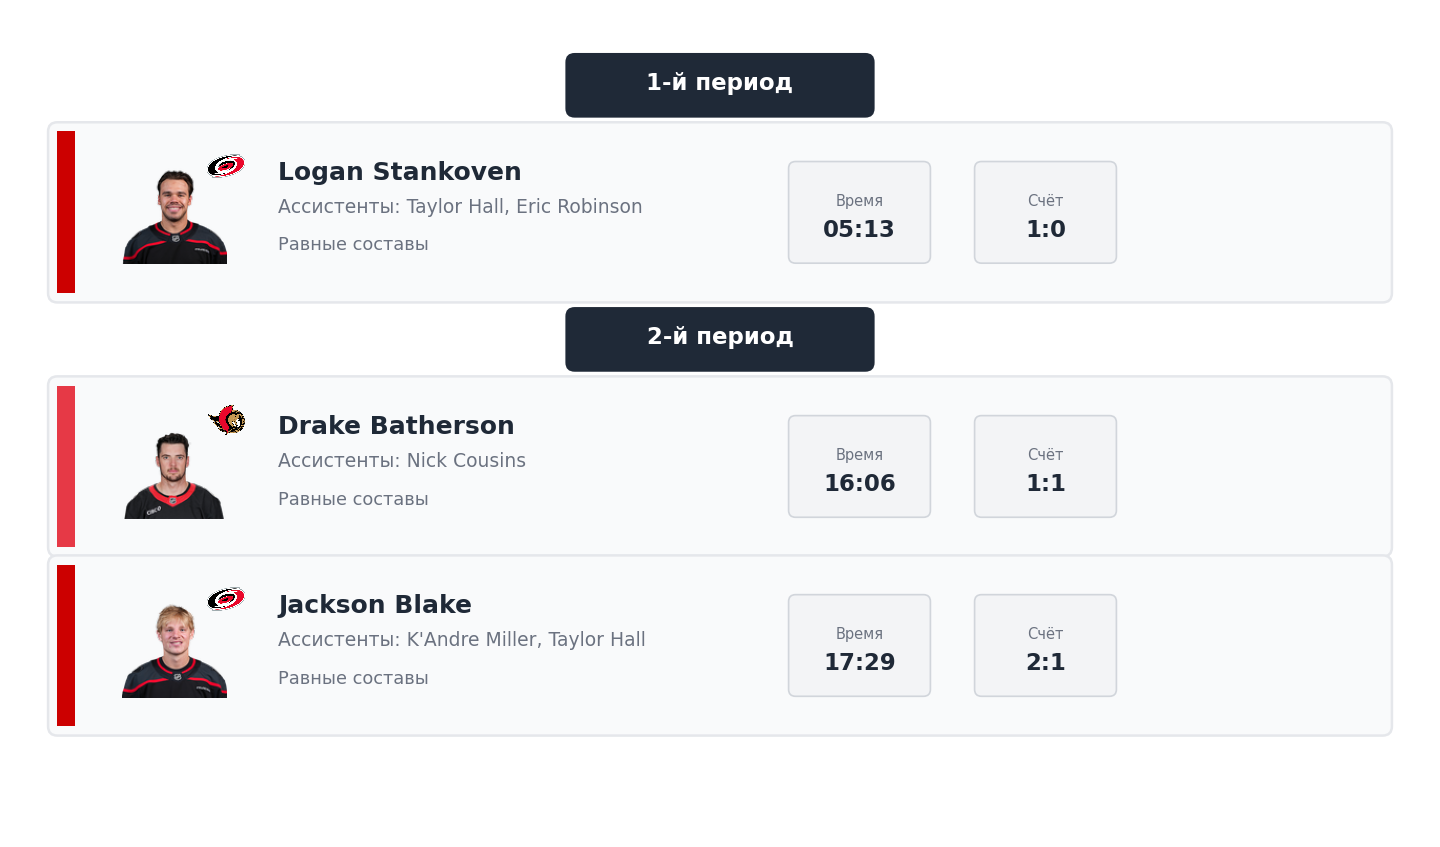Click the Hurricanes logo beside Jackson Blake
This screenshot has height=847, width=1440.
pyautogui.click(x=226, y=599)
